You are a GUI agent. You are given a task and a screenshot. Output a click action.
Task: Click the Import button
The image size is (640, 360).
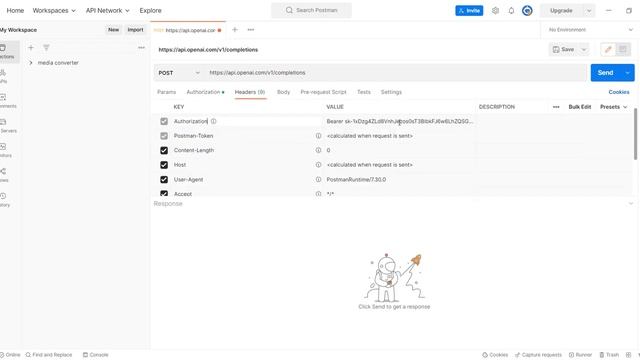(x=135, y=30)
